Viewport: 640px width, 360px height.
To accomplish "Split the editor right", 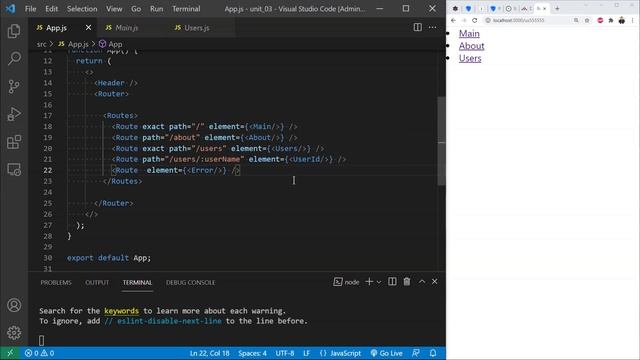I will point(418,27).
